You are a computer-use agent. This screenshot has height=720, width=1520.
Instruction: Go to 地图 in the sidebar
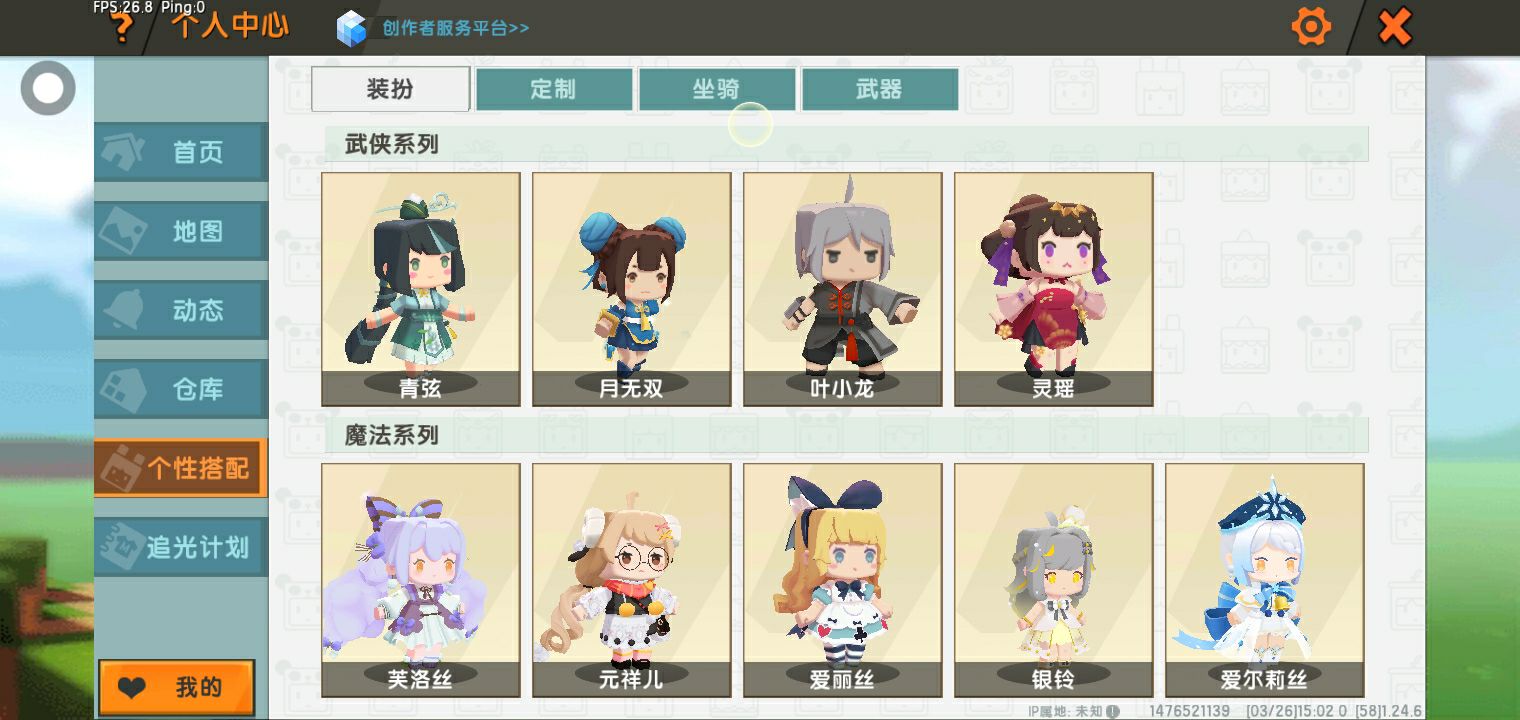pos(181,231)
